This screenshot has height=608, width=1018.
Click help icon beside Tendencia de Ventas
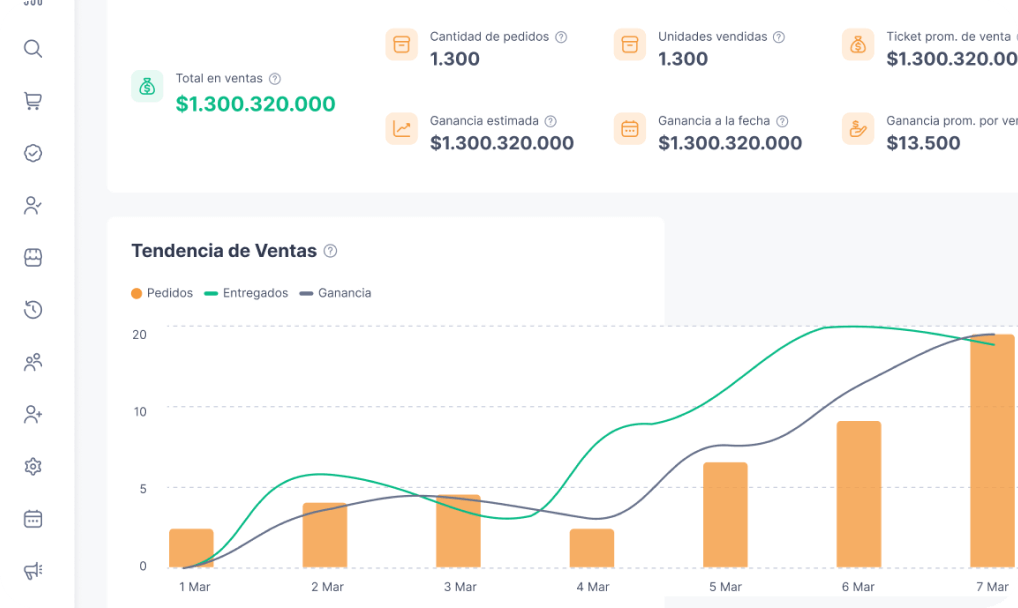click(331, 252)
